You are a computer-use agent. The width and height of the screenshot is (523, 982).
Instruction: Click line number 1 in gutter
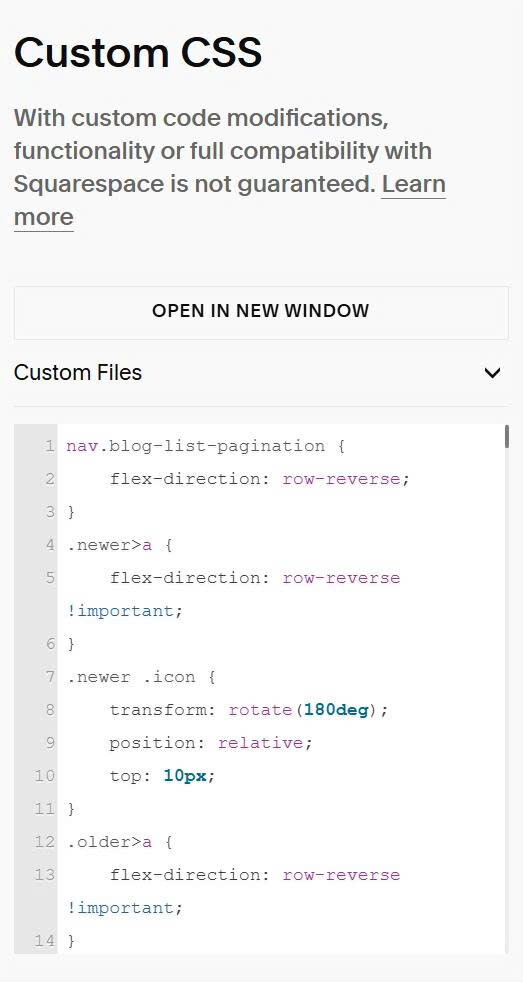[49, 447]
